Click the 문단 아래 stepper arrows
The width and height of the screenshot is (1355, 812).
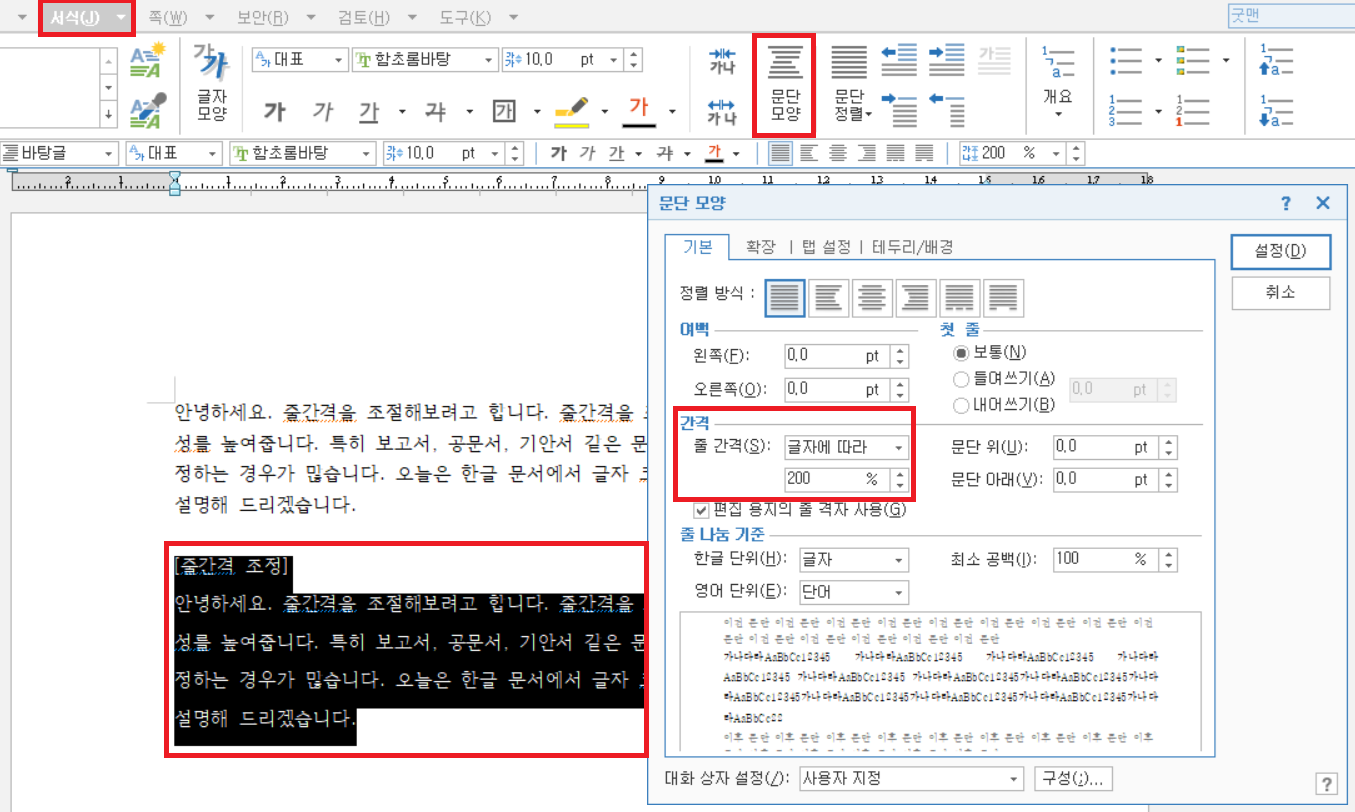pos(1169,479)
